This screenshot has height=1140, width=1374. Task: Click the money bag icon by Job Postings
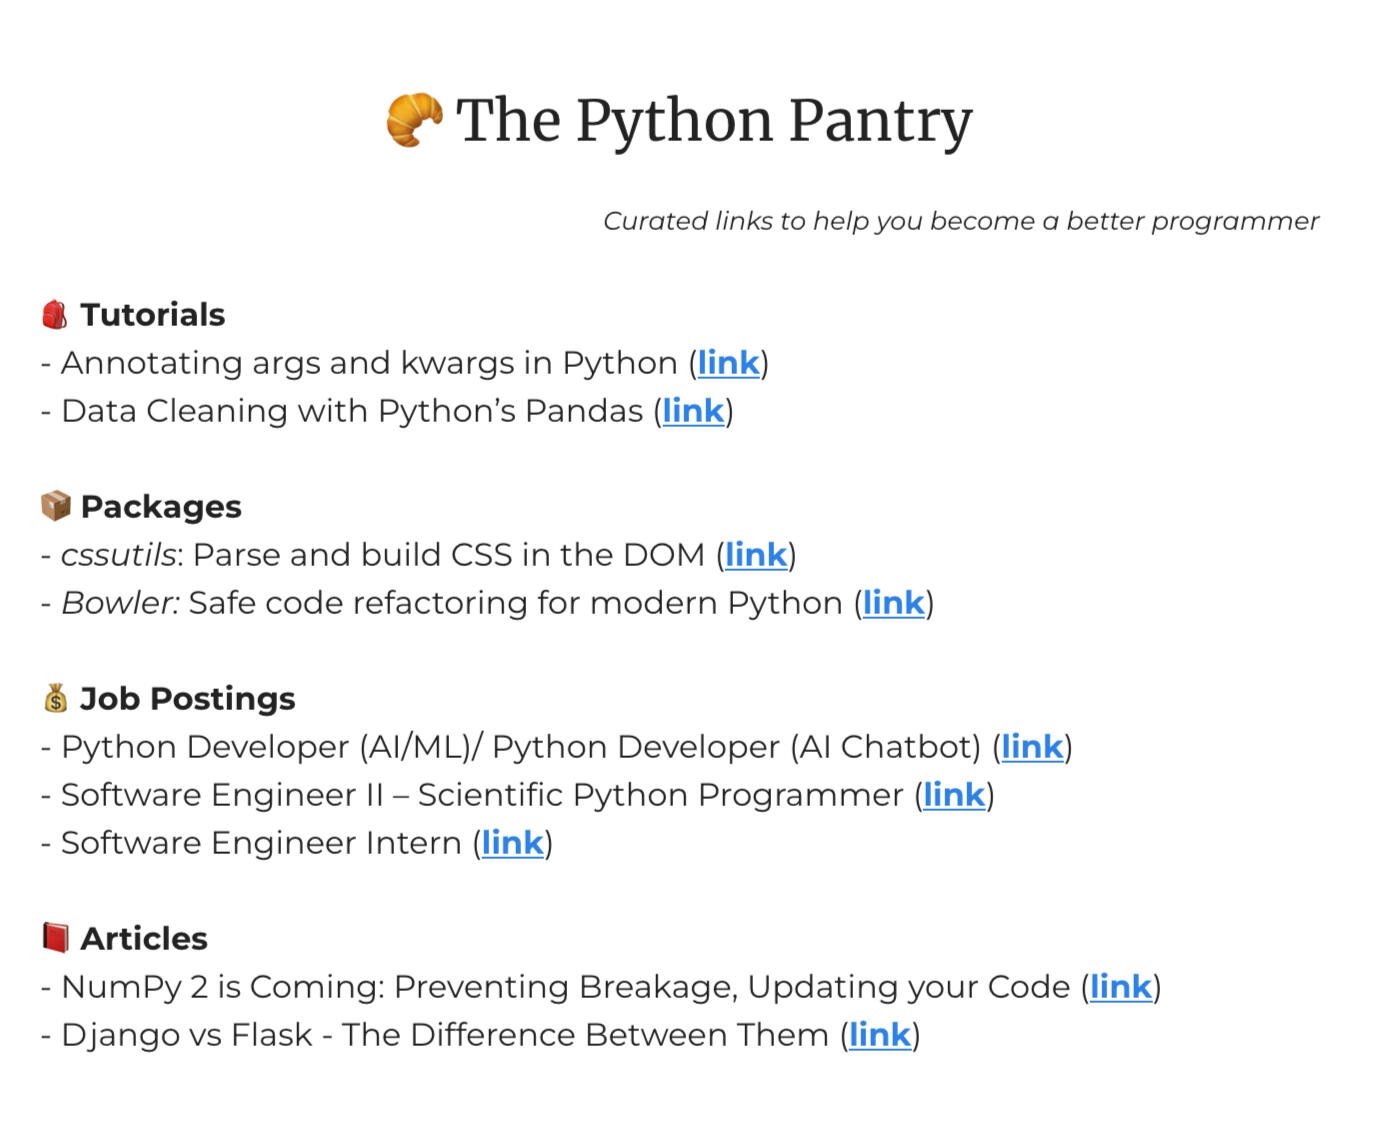point(56,698)
